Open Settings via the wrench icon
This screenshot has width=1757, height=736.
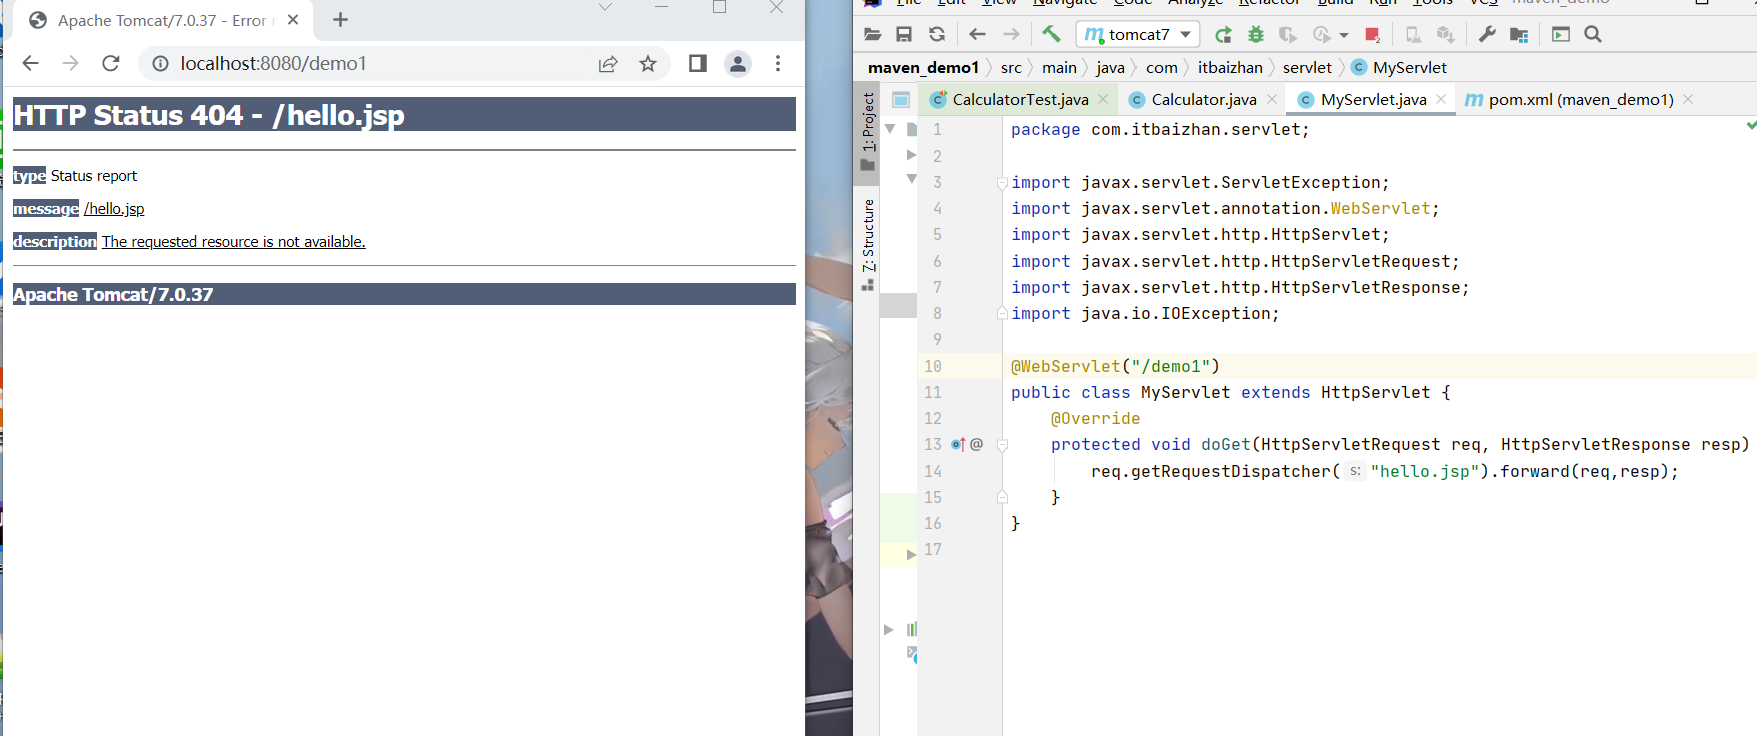(1487, 34)
